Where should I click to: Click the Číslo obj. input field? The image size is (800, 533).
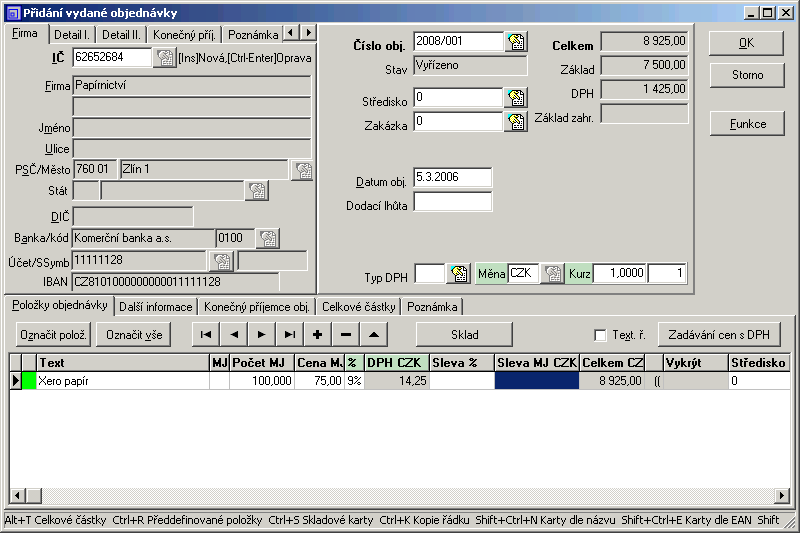459,41
